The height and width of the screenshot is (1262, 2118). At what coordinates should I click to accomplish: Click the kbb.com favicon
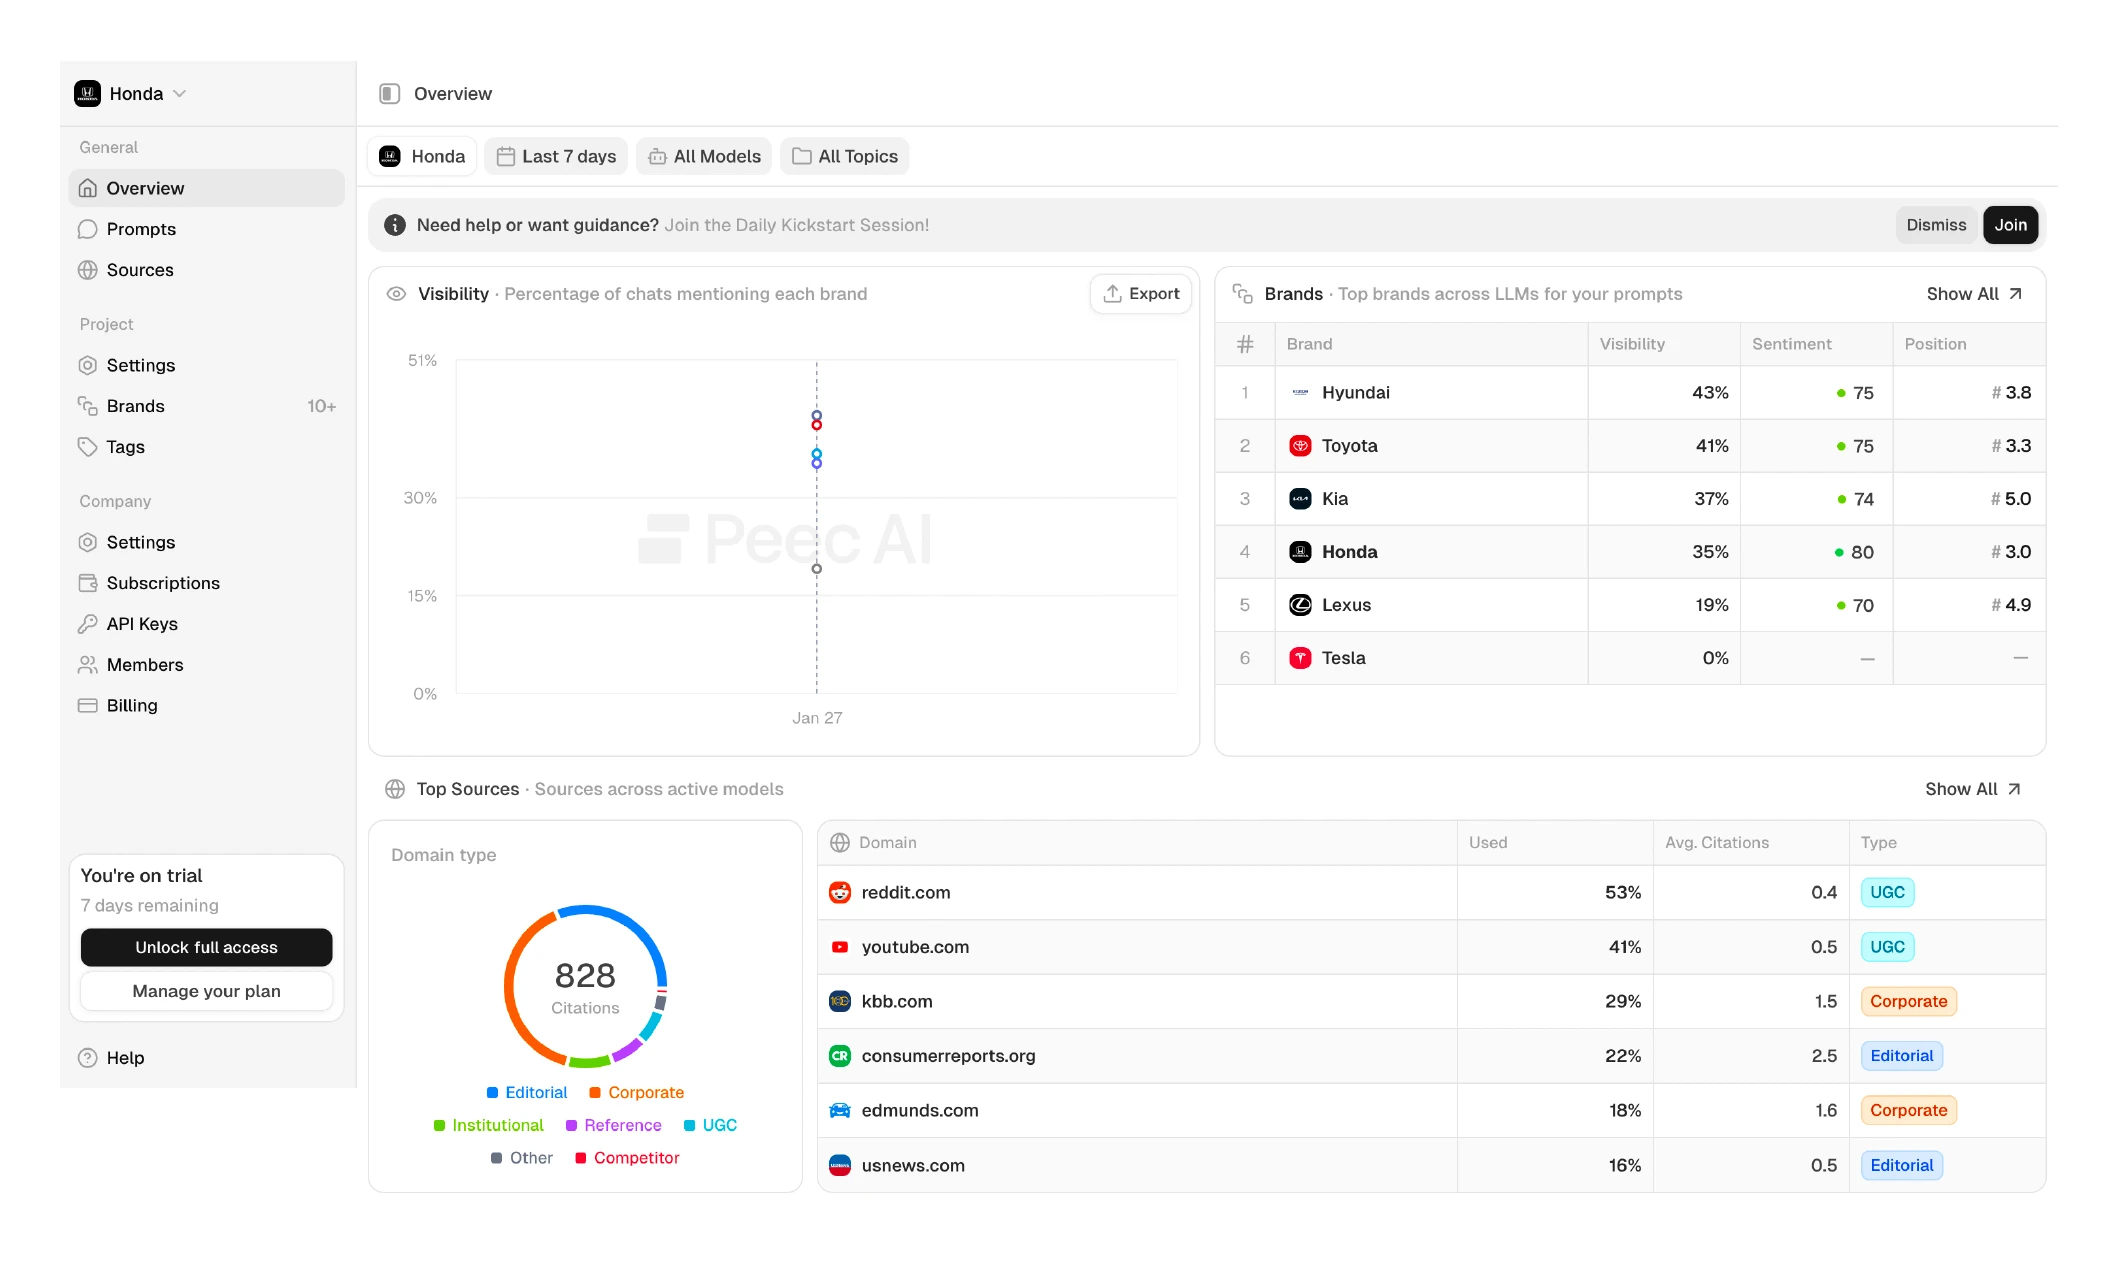[840, 1001]
